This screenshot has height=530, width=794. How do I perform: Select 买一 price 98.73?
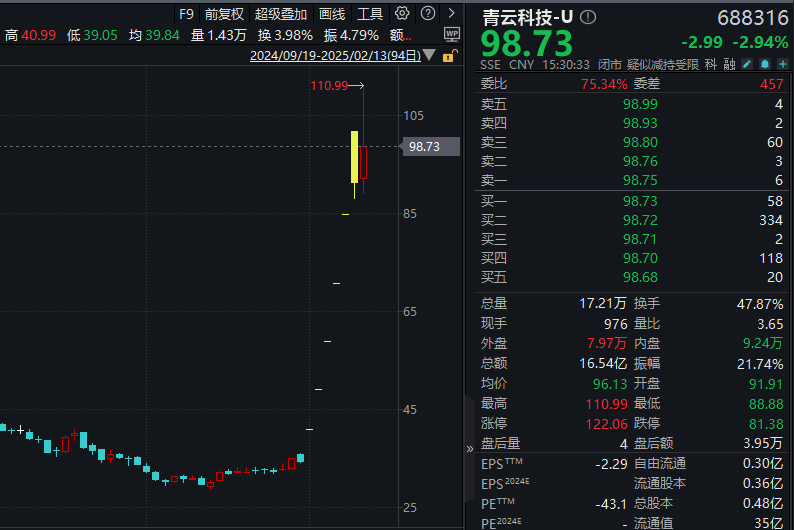pyautogui.click(x=640, y=201)
